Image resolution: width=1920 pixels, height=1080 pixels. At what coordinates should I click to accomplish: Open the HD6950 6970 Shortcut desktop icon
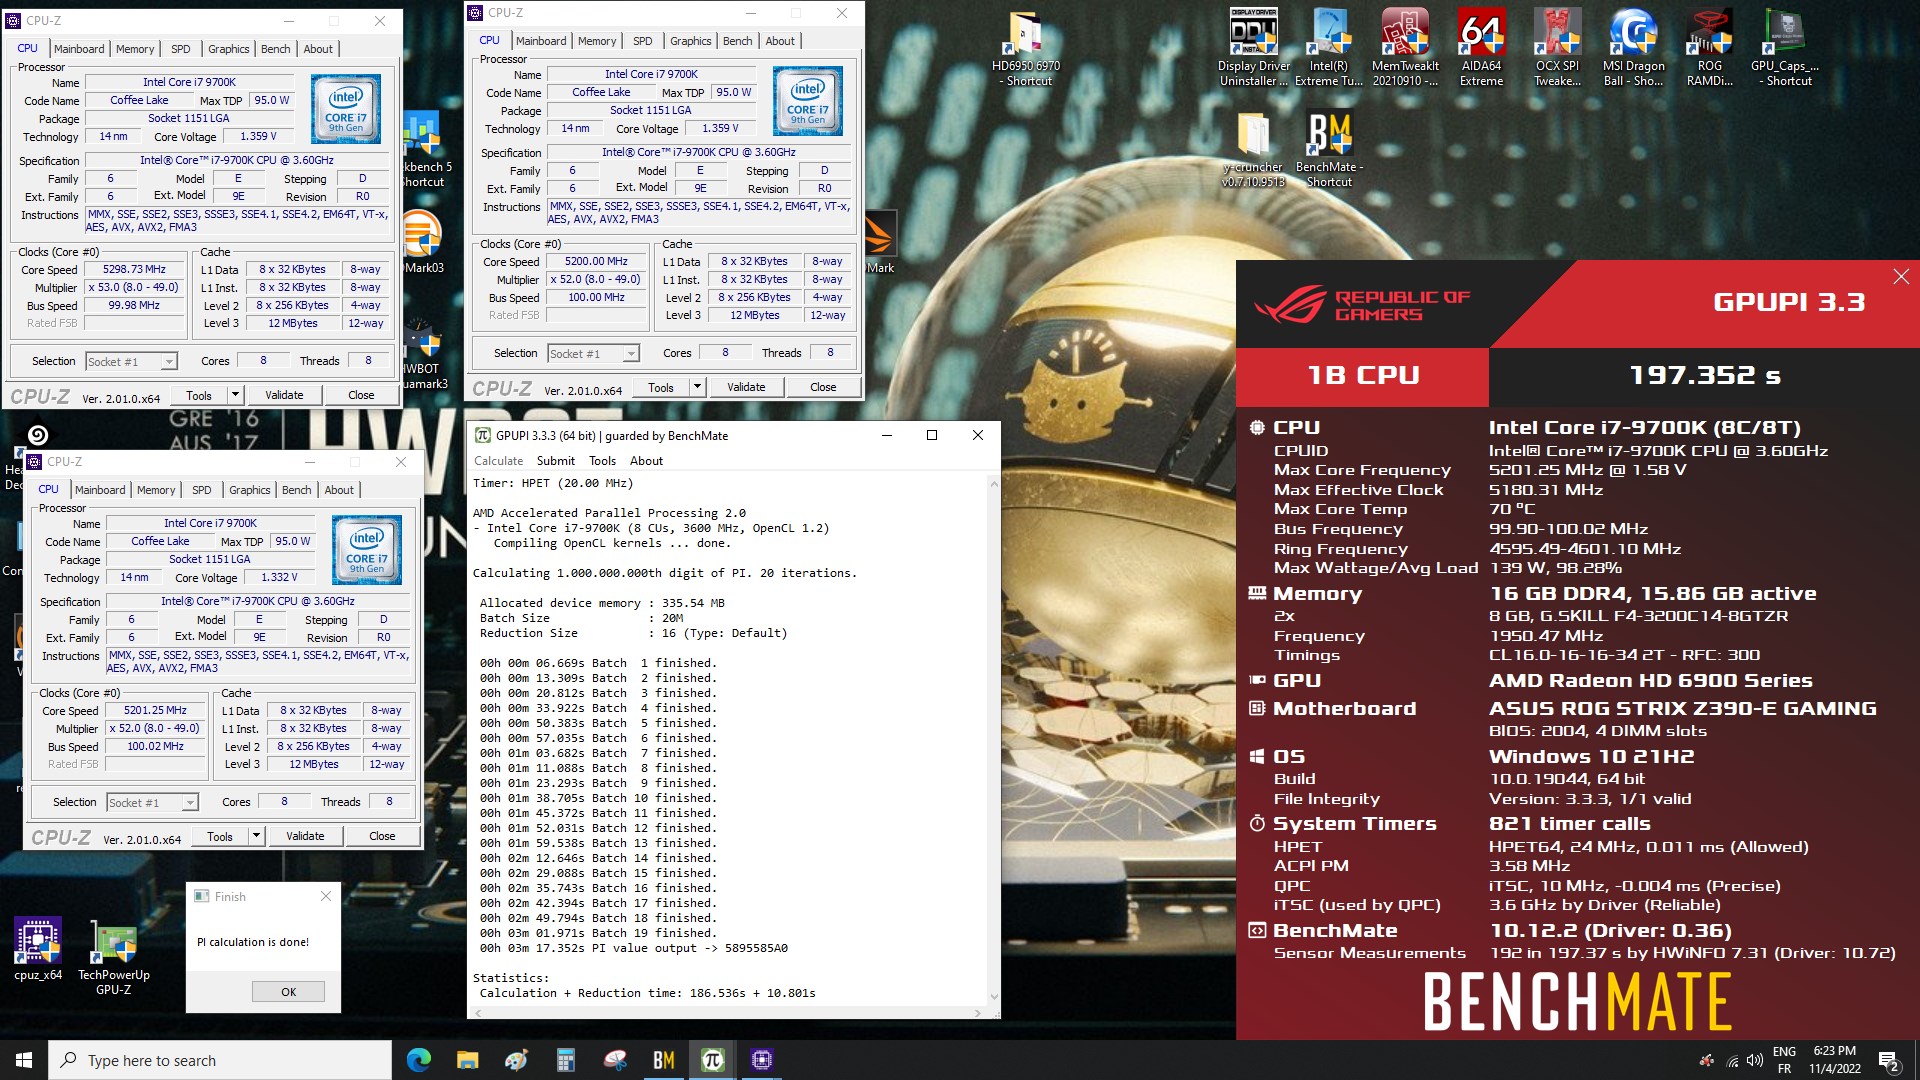tap(1026, 48)
